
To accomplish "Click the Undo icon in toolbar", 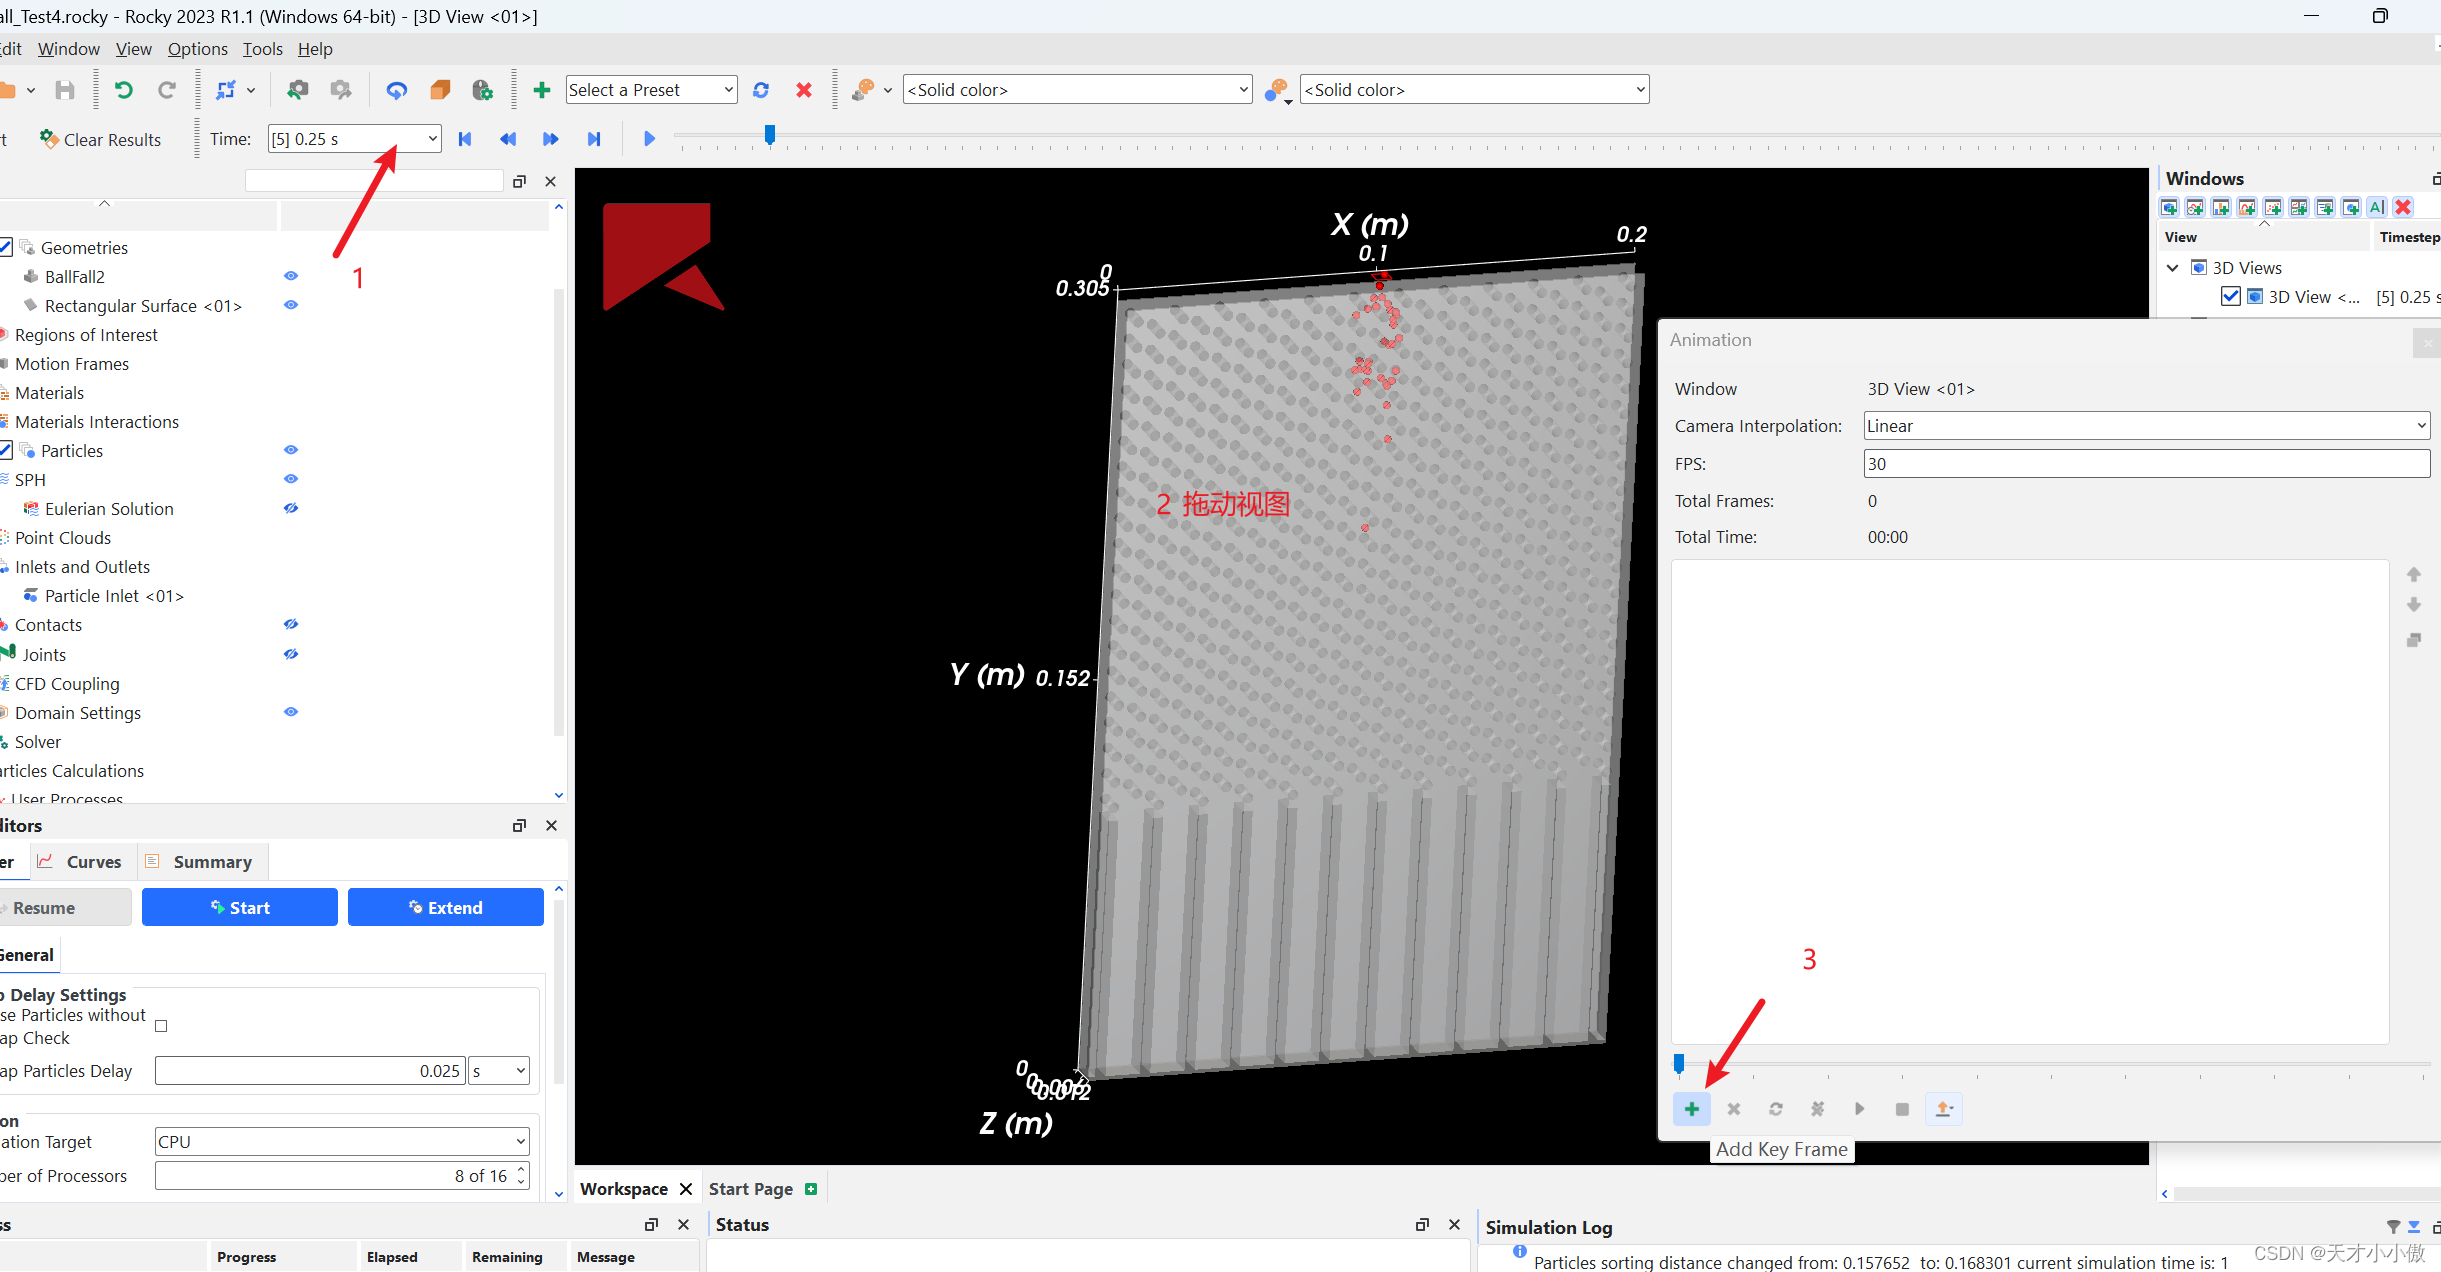I will coord(124,90).
